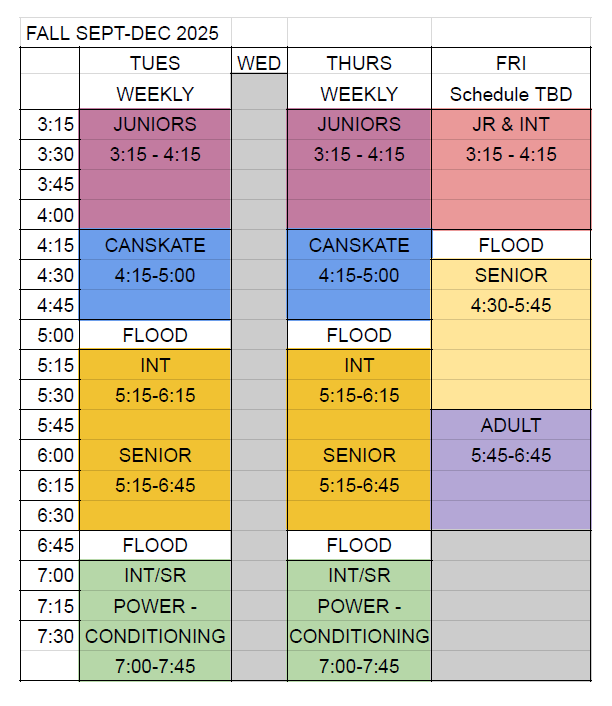Click Friday JR & INT pink block

(x=511, y=169)
